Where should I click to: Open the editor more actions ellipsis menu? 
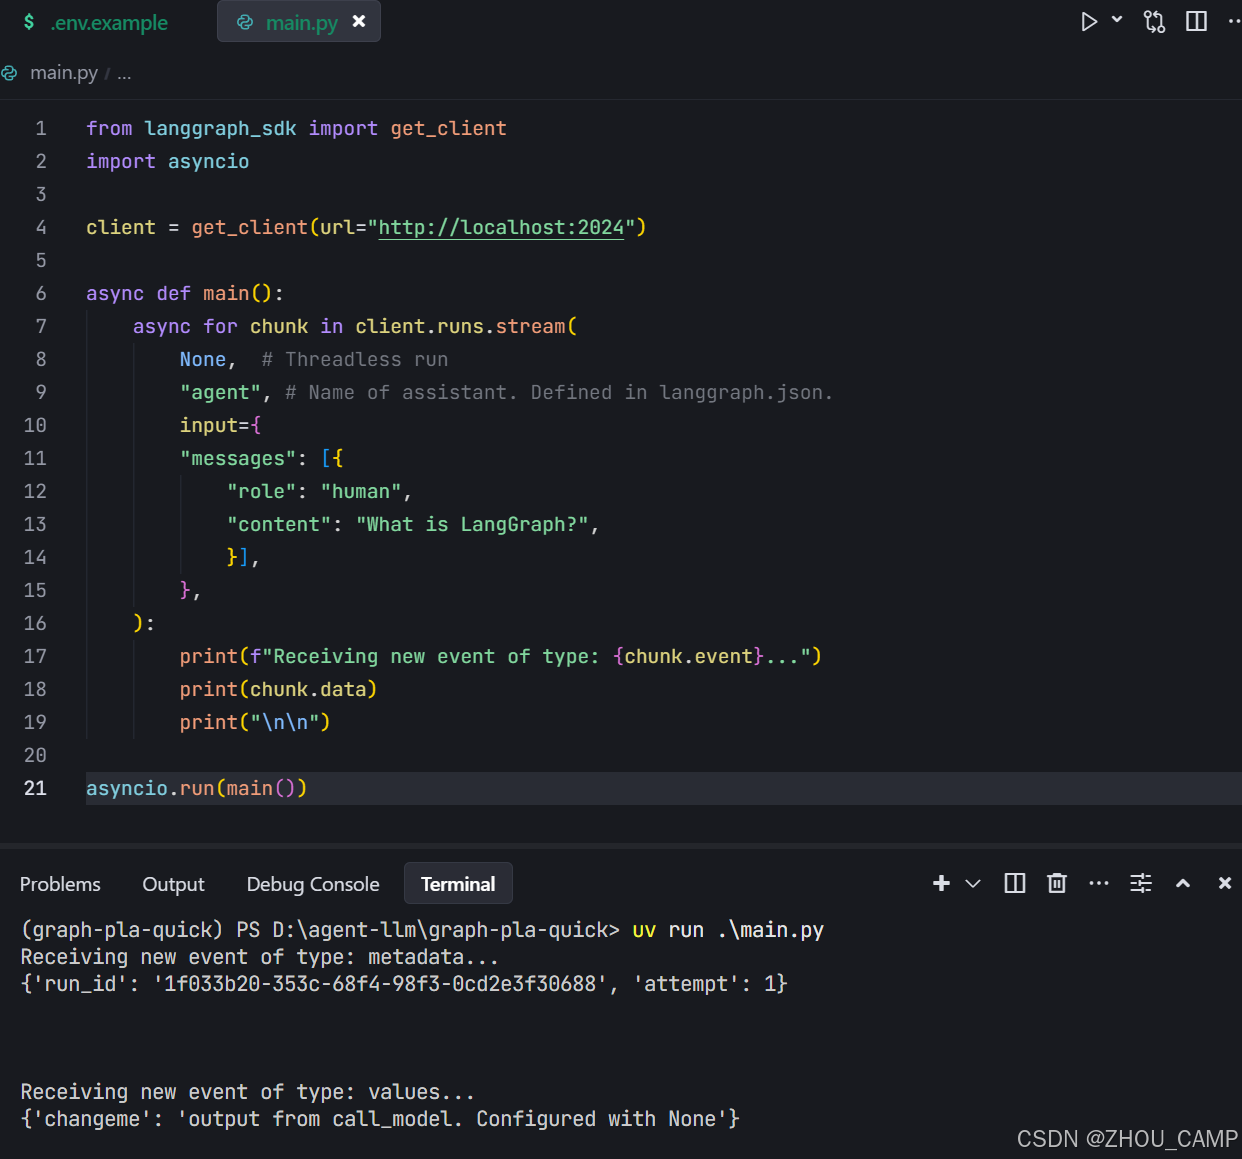click(1235, 21)
